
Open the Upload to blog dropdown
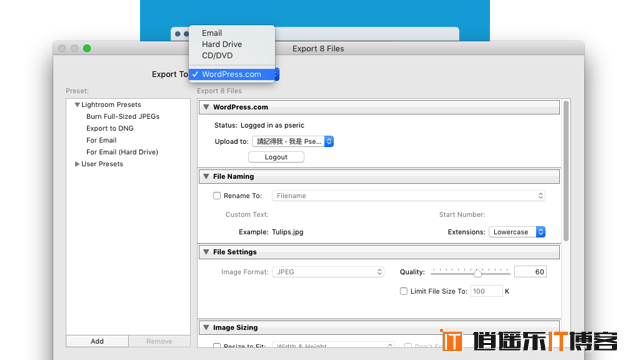coord(293,141)
